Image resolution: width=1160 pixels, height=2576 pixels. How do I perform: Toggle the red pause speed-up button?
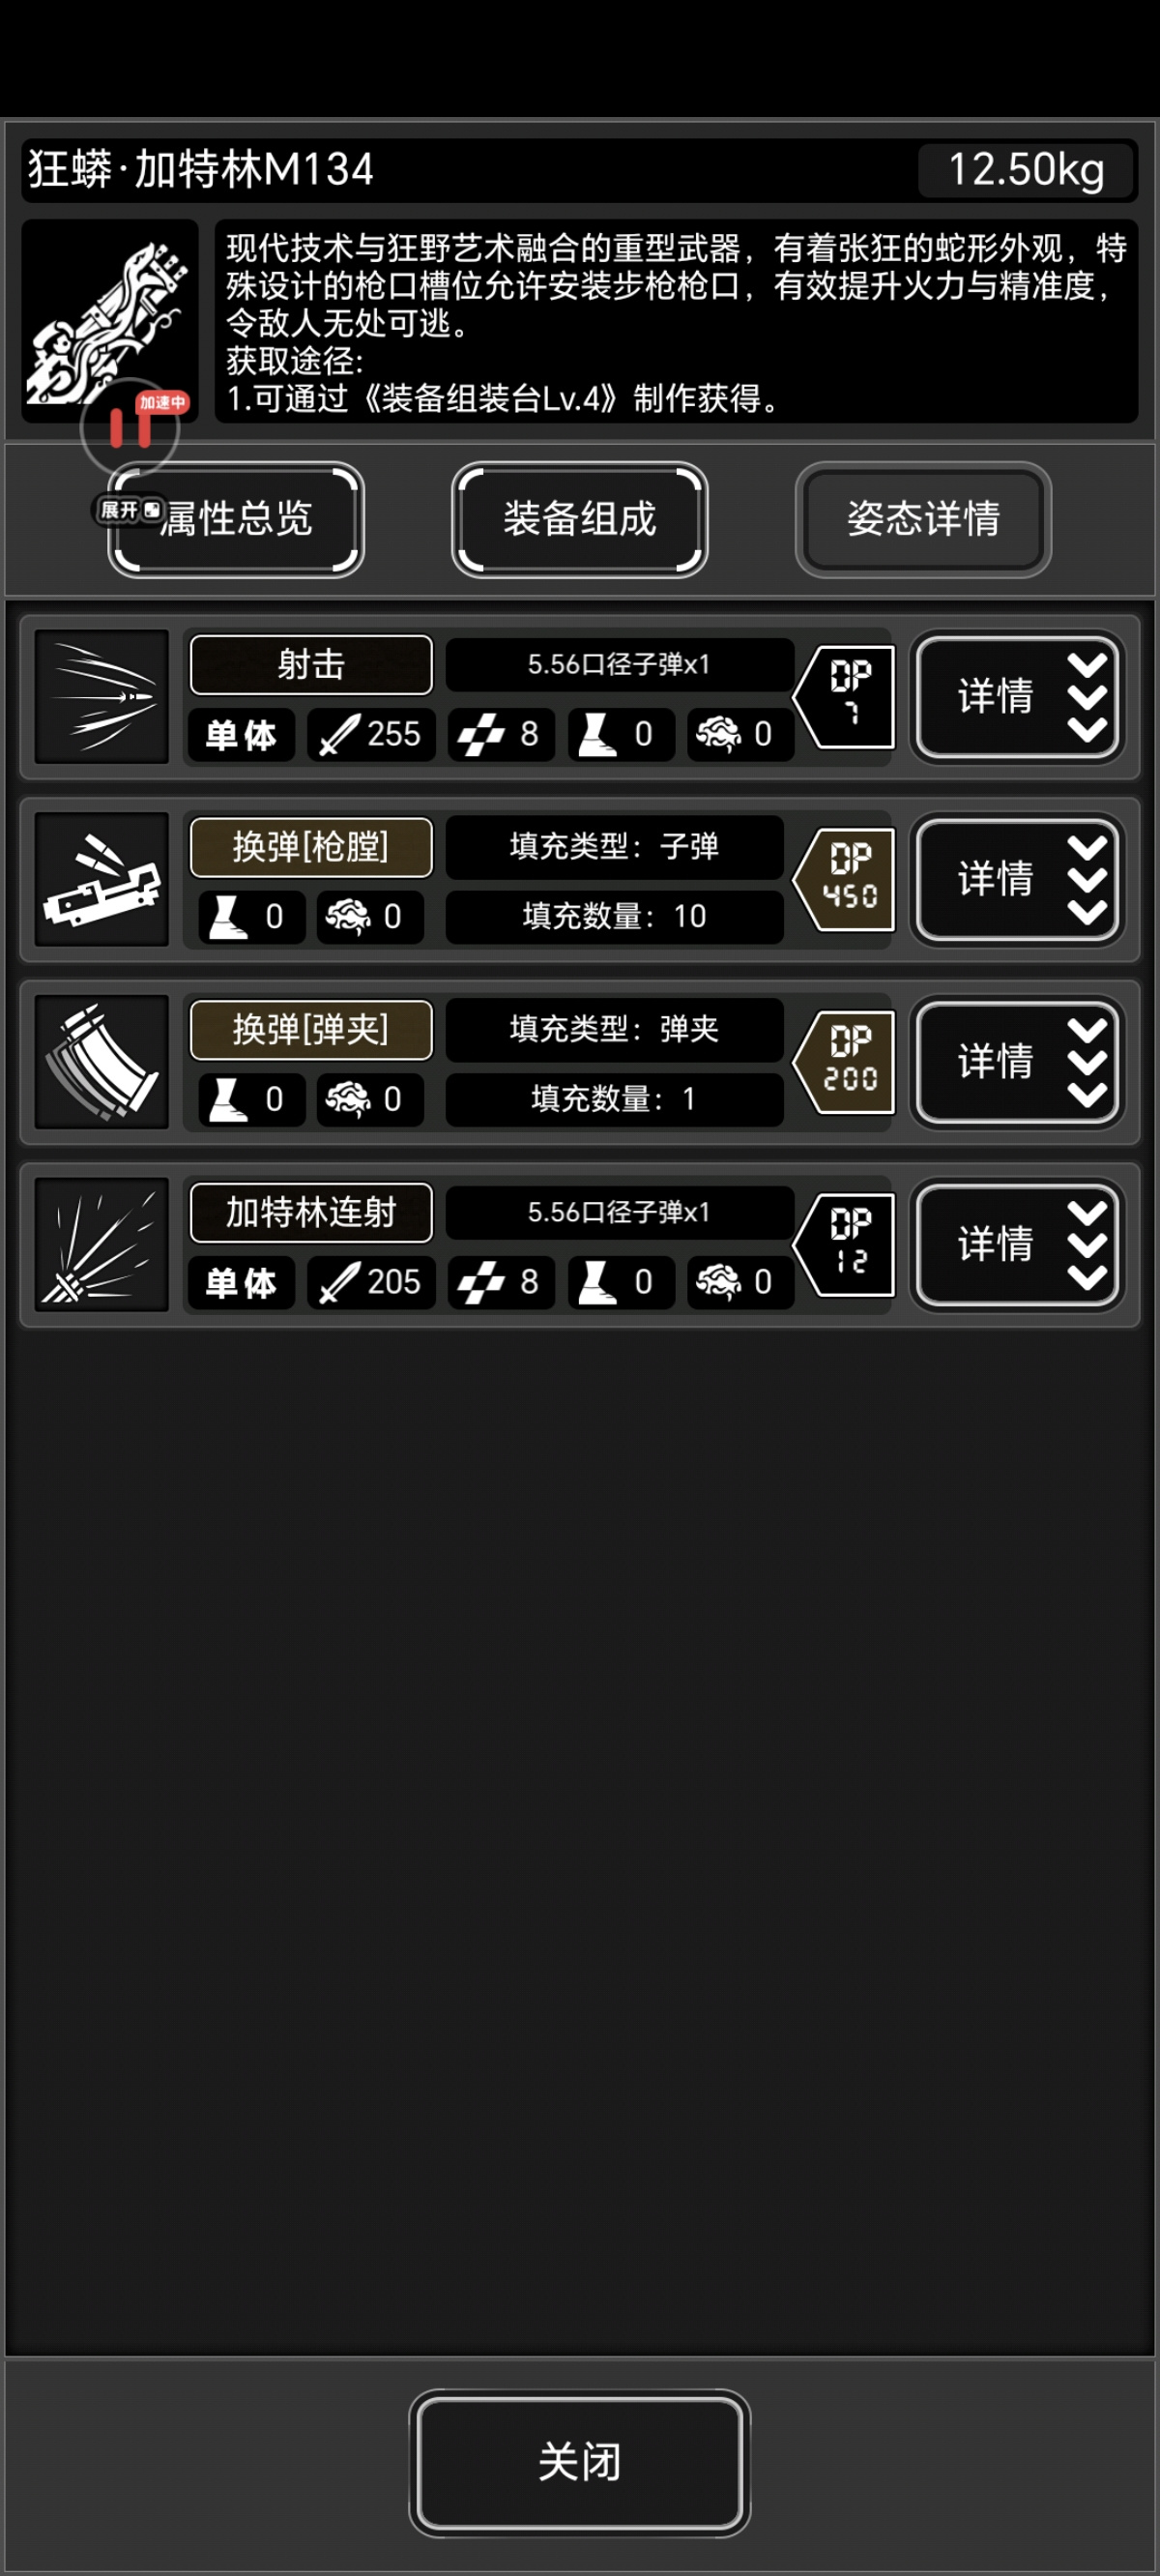[x=130, y=427]
